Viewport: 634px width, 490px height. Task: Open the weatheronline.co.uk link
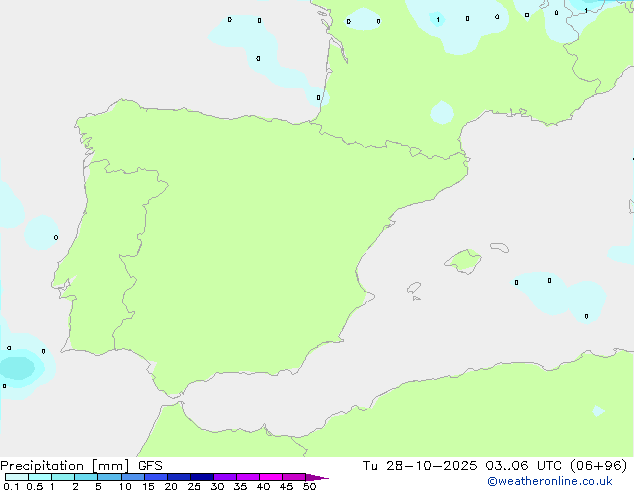tap(550, 481)
